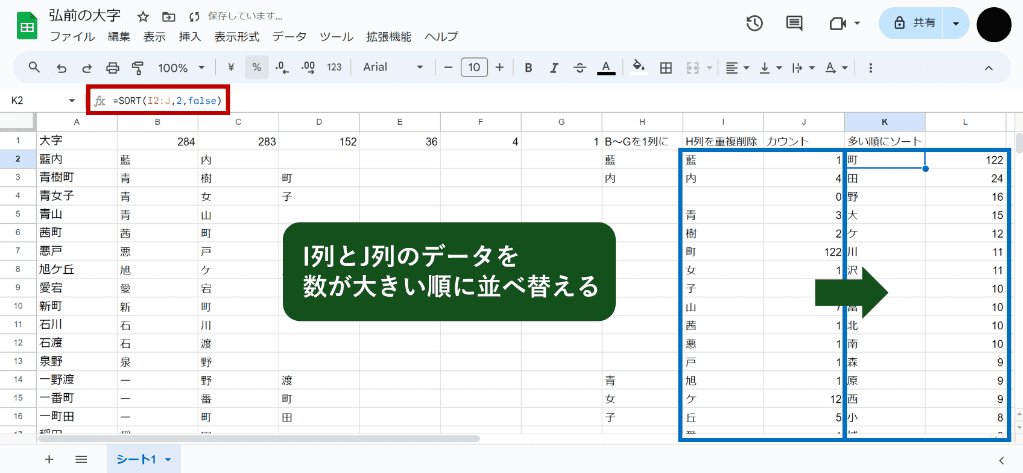Viewport: 1023px width, 473px height.
Task: Open the 編集 menu
Action: pyautogui.click(x=119, y=37)
